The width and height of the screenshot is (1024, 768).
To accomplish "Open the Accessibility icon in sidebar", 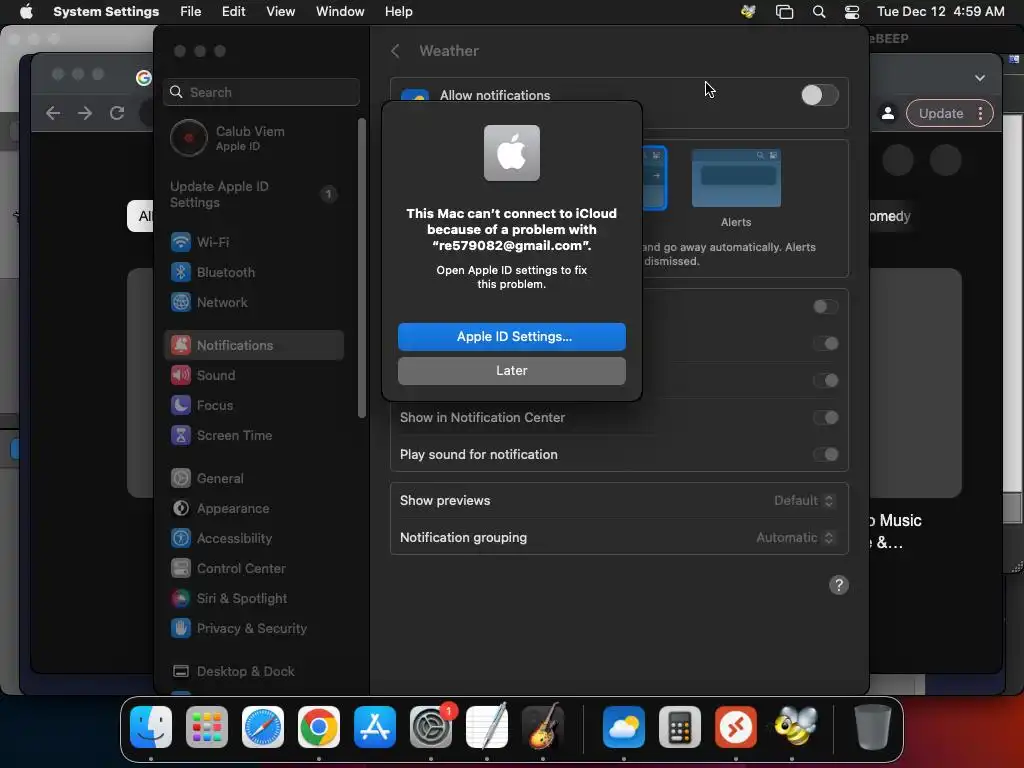I will tap(180, 538).
